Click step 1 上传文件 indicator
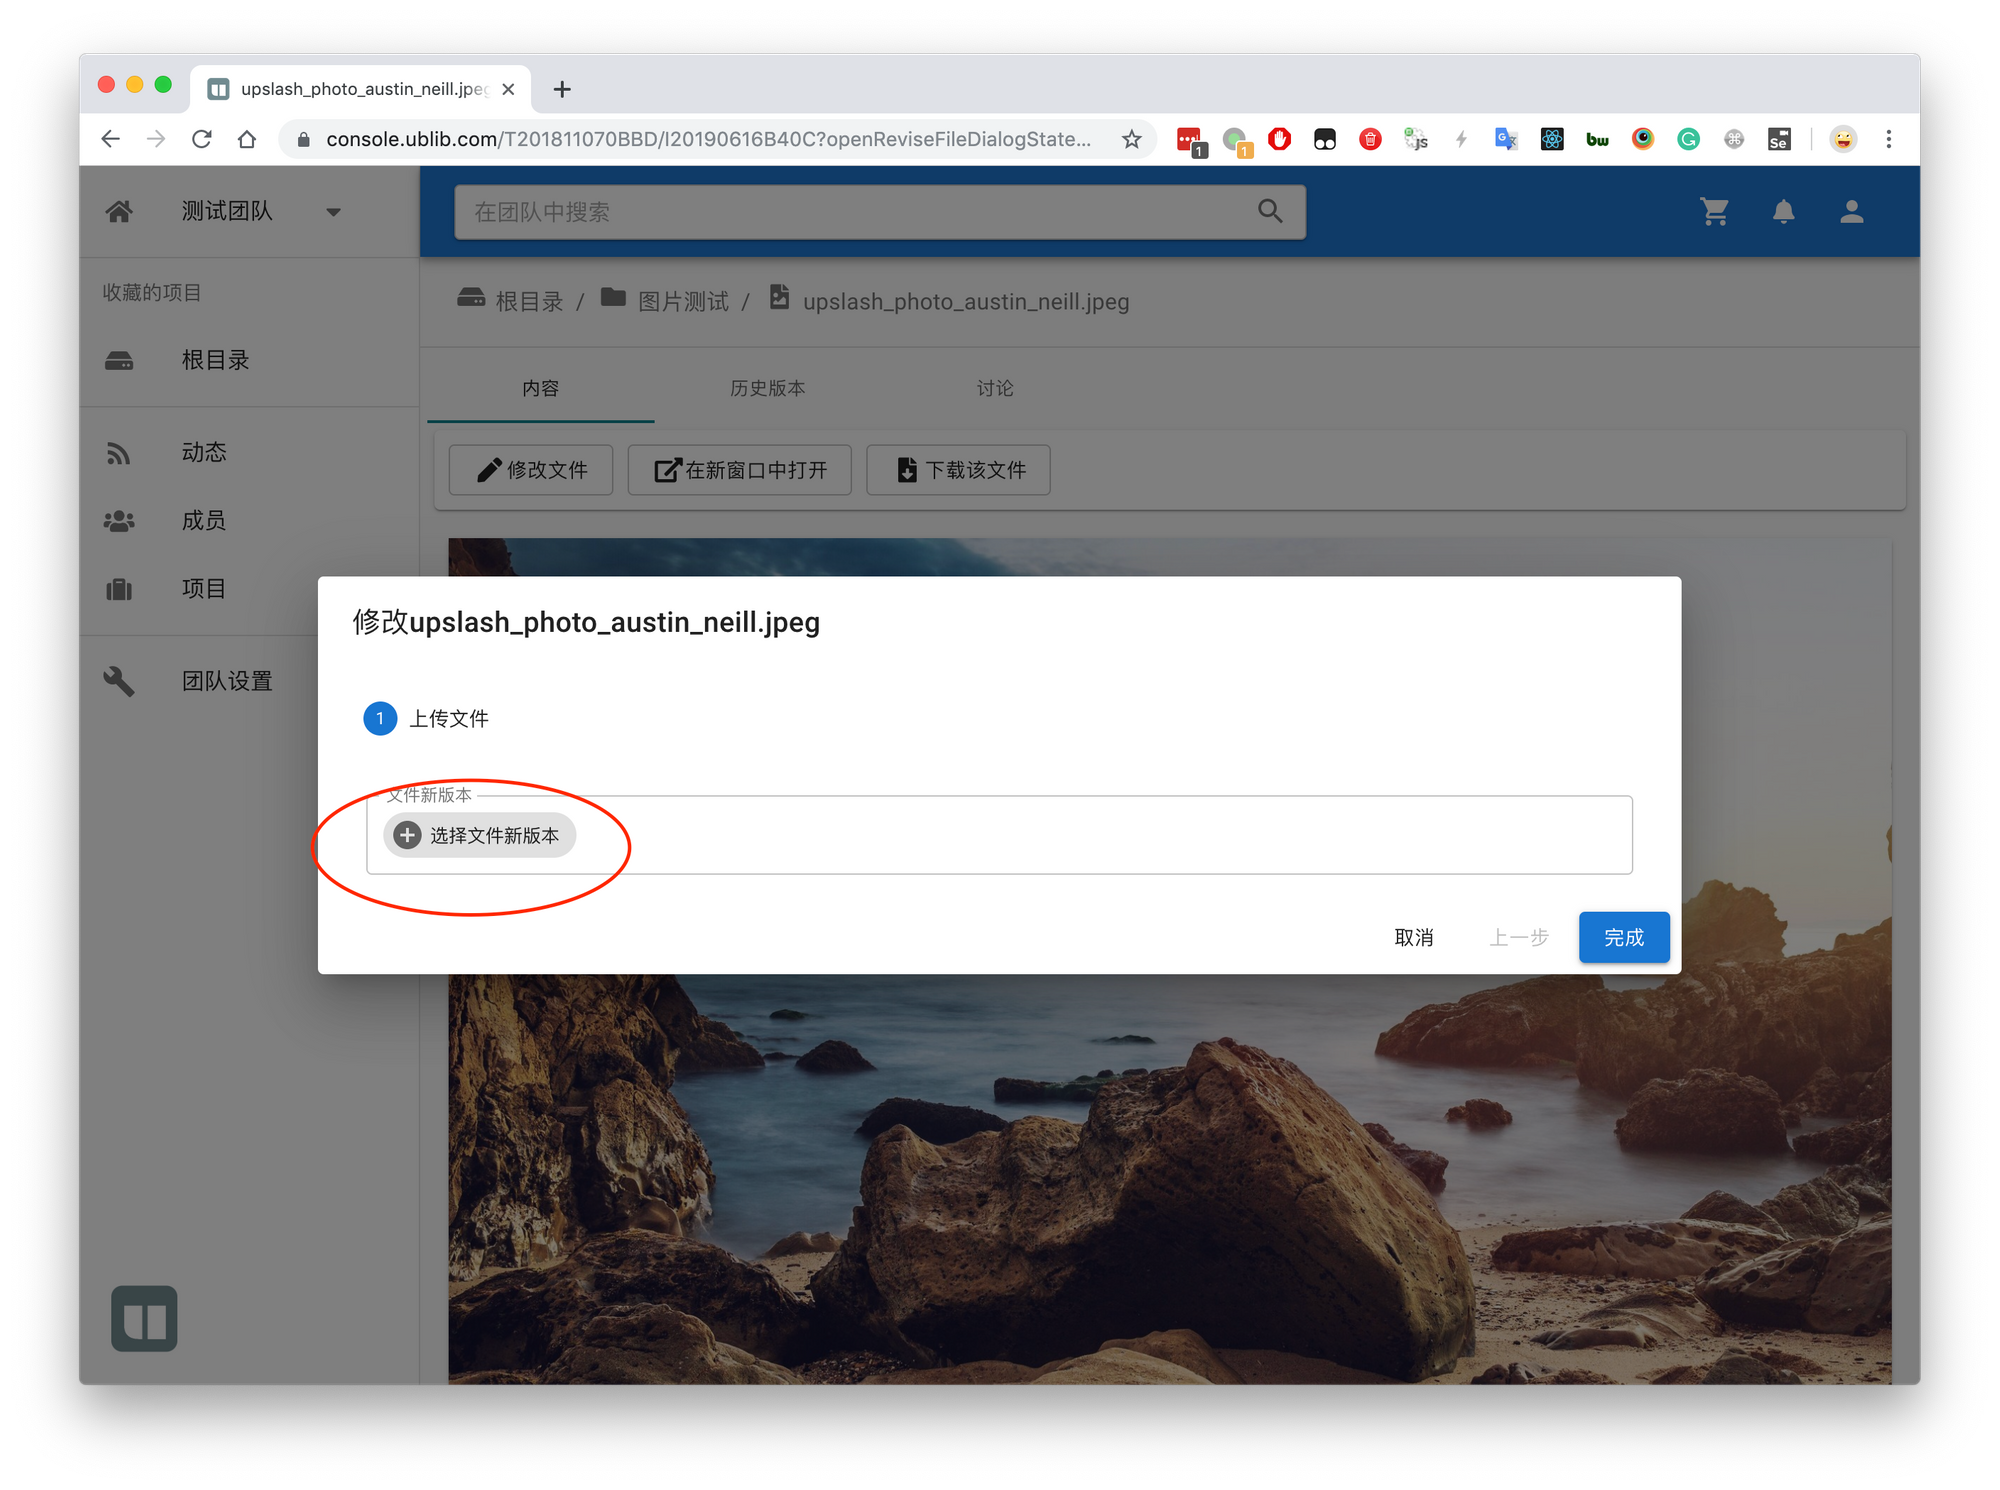 380,718
